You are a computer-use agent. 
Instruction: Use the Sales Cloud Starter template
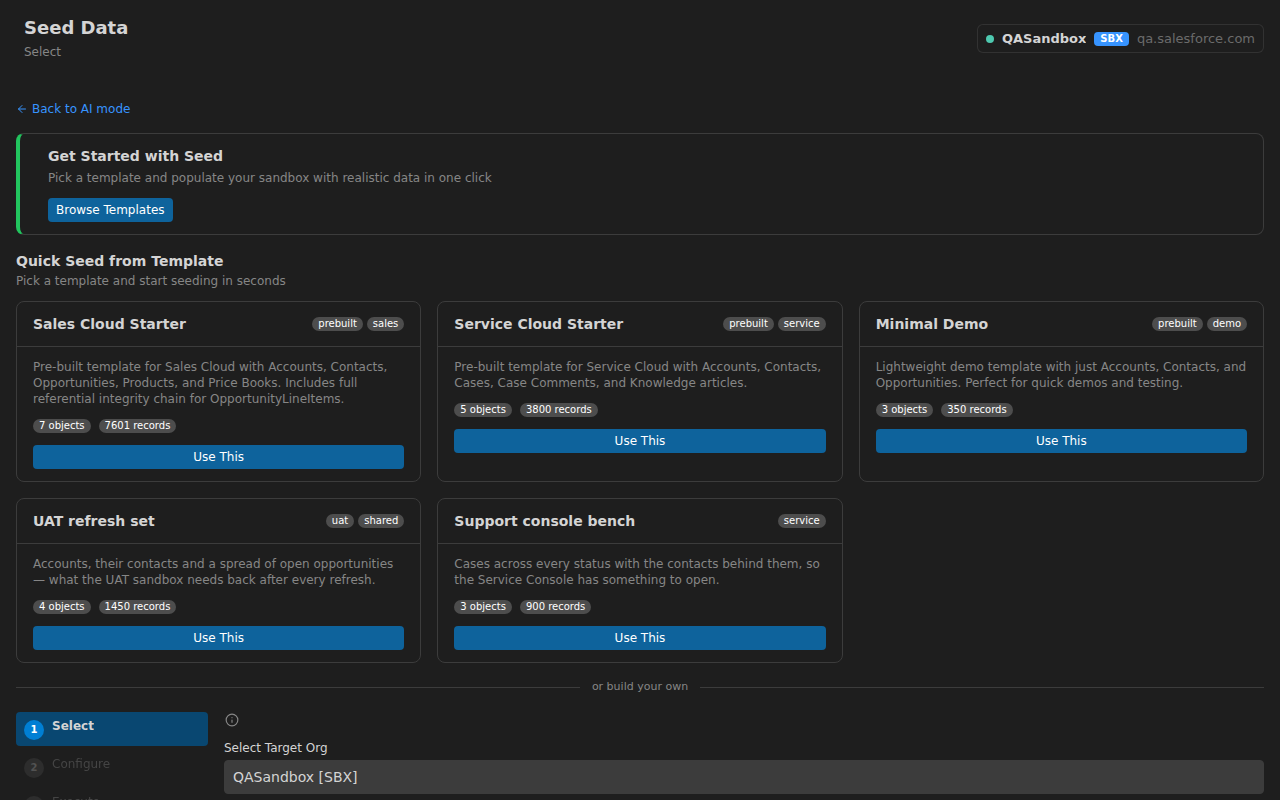[x=218, y=457]
